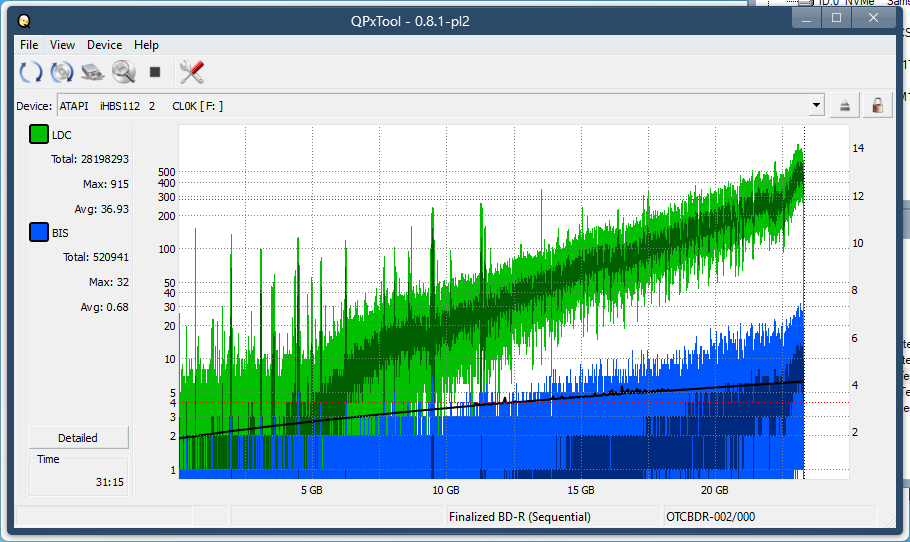
Task: Click the elapsed time 31:15 value
Action: [x=110, y=482]
